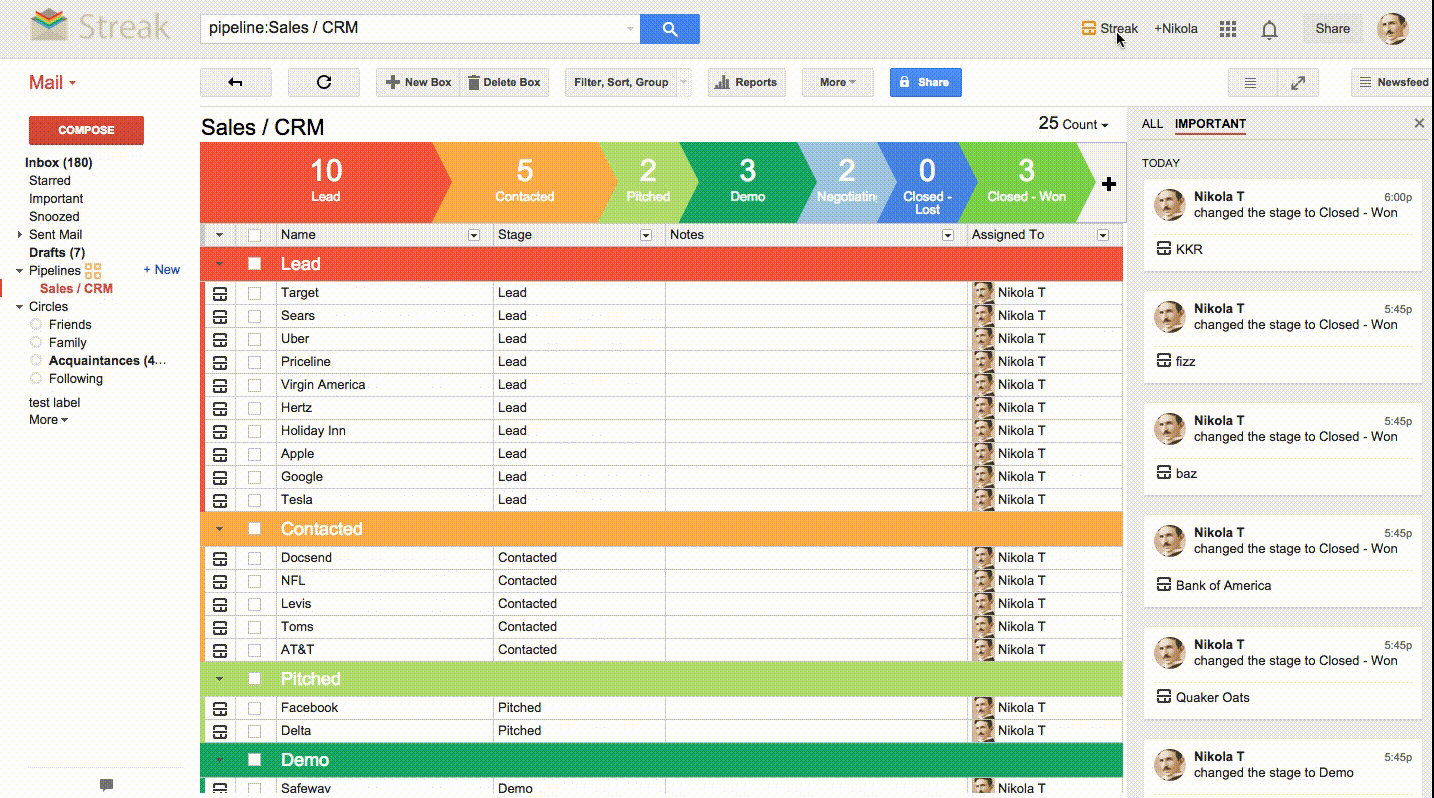Check the box for NFL row
Viewport: 1434px width, 798px height.
[254, 581]
